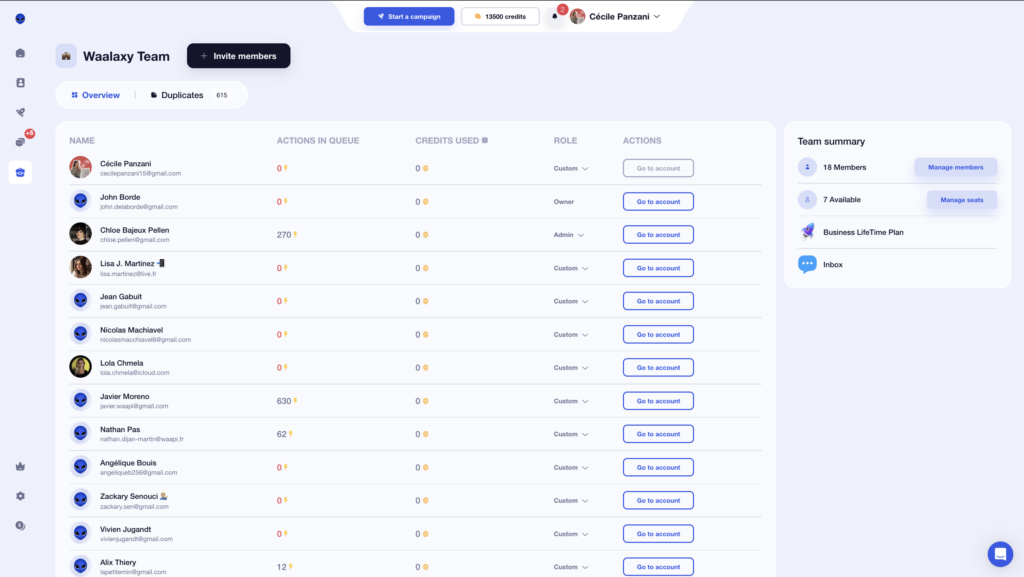The height and width of the screenshot is (577, 1024).
Task: Open the messaging icon showing the +5 badge
Action: click(x=20, y=143)
